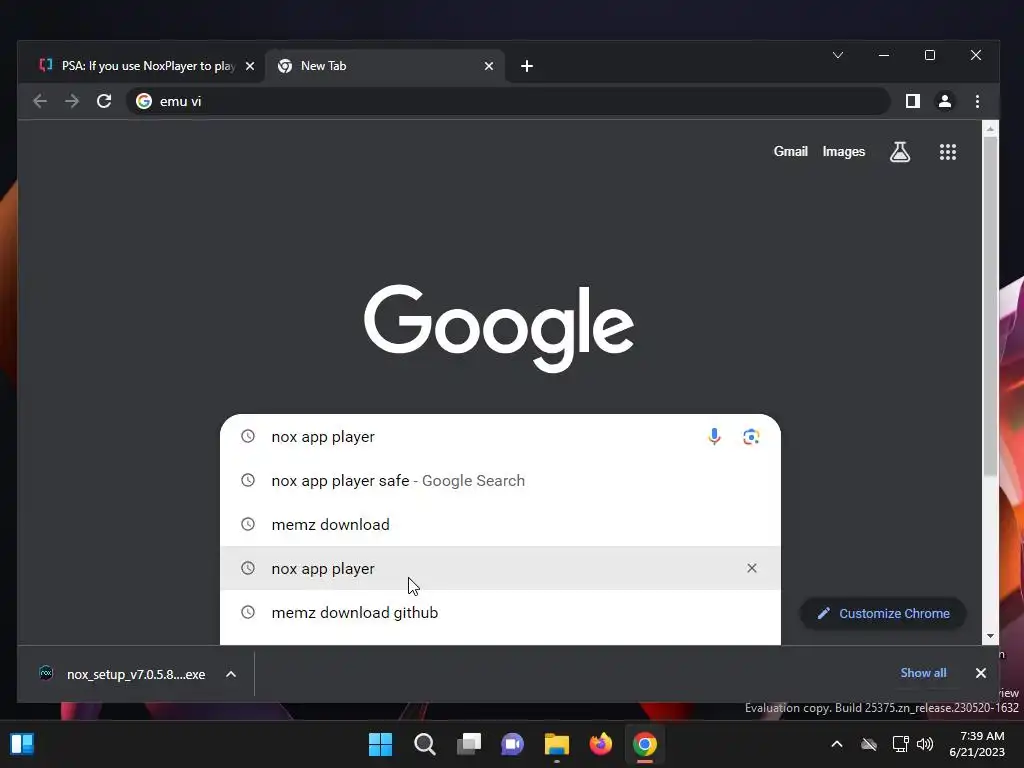
Task: Select highlighted 'nox app player' suggestion
Action: [500, 568]
